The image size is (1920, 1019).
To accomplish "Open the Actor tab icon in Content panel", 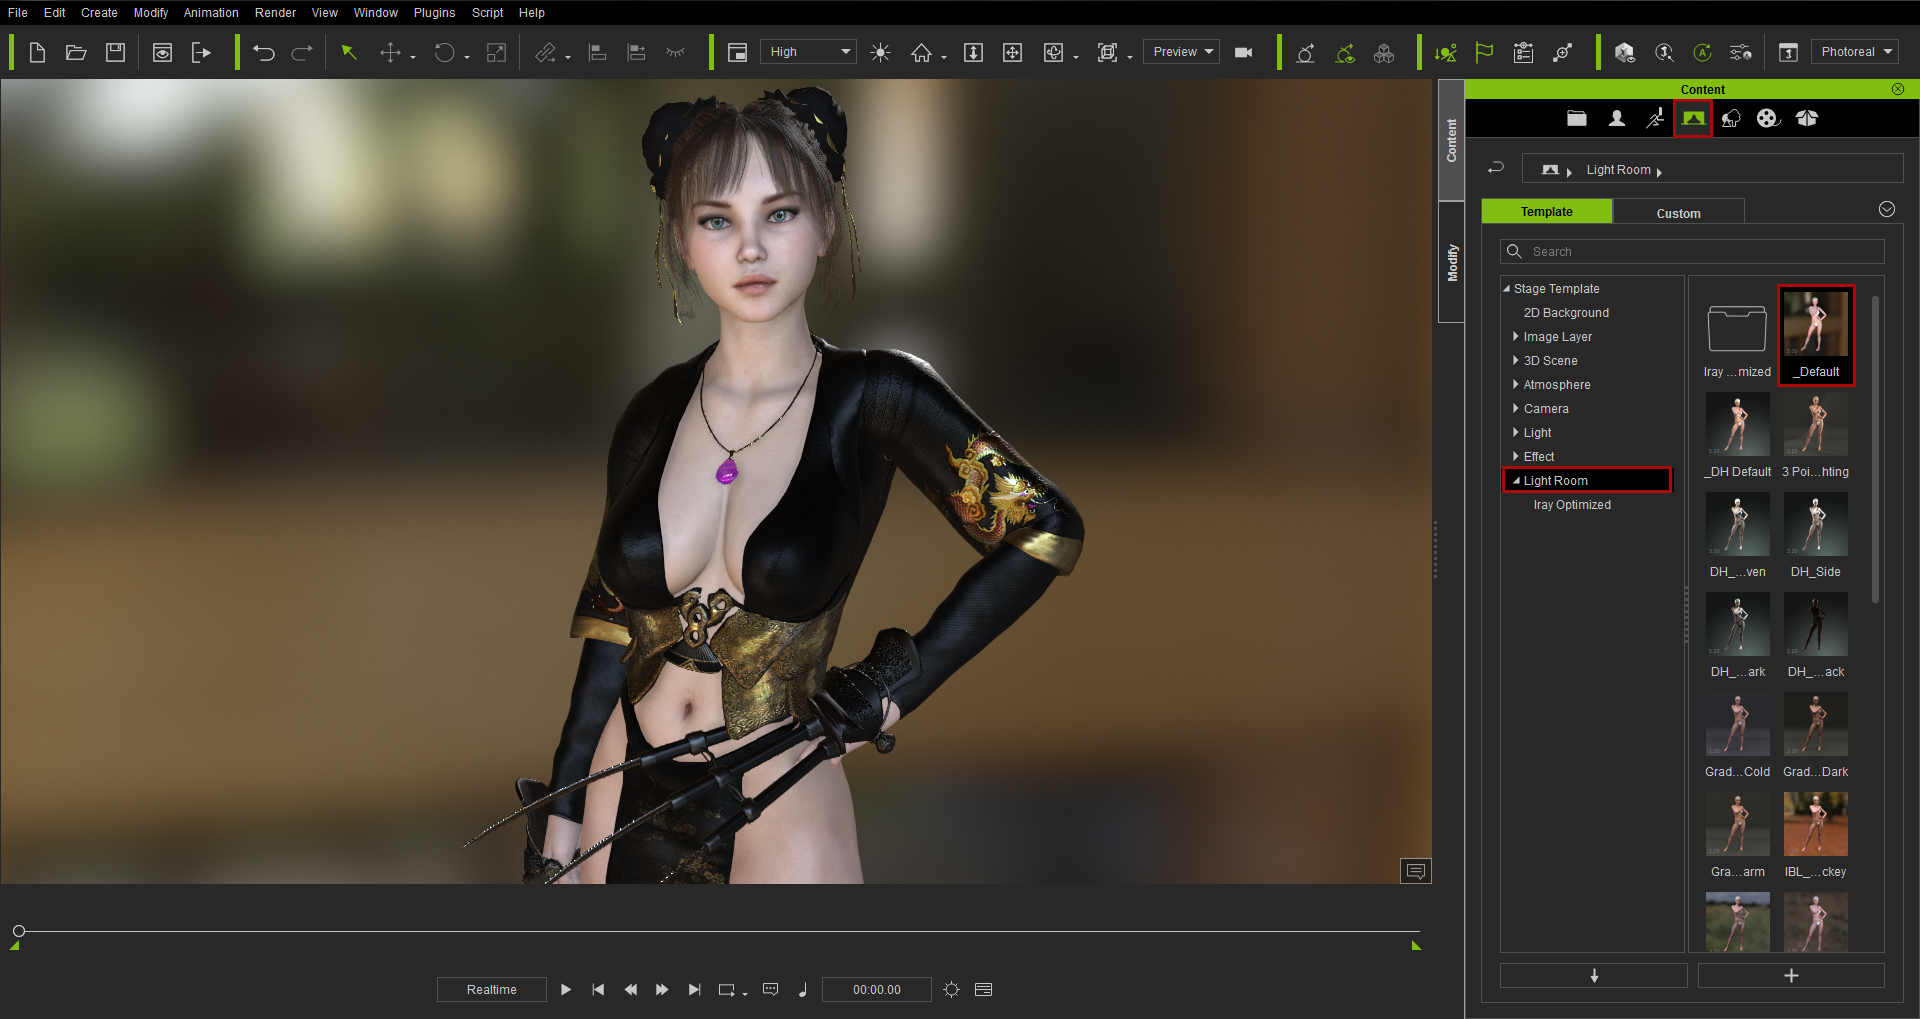I will [x=1616, y=118].
